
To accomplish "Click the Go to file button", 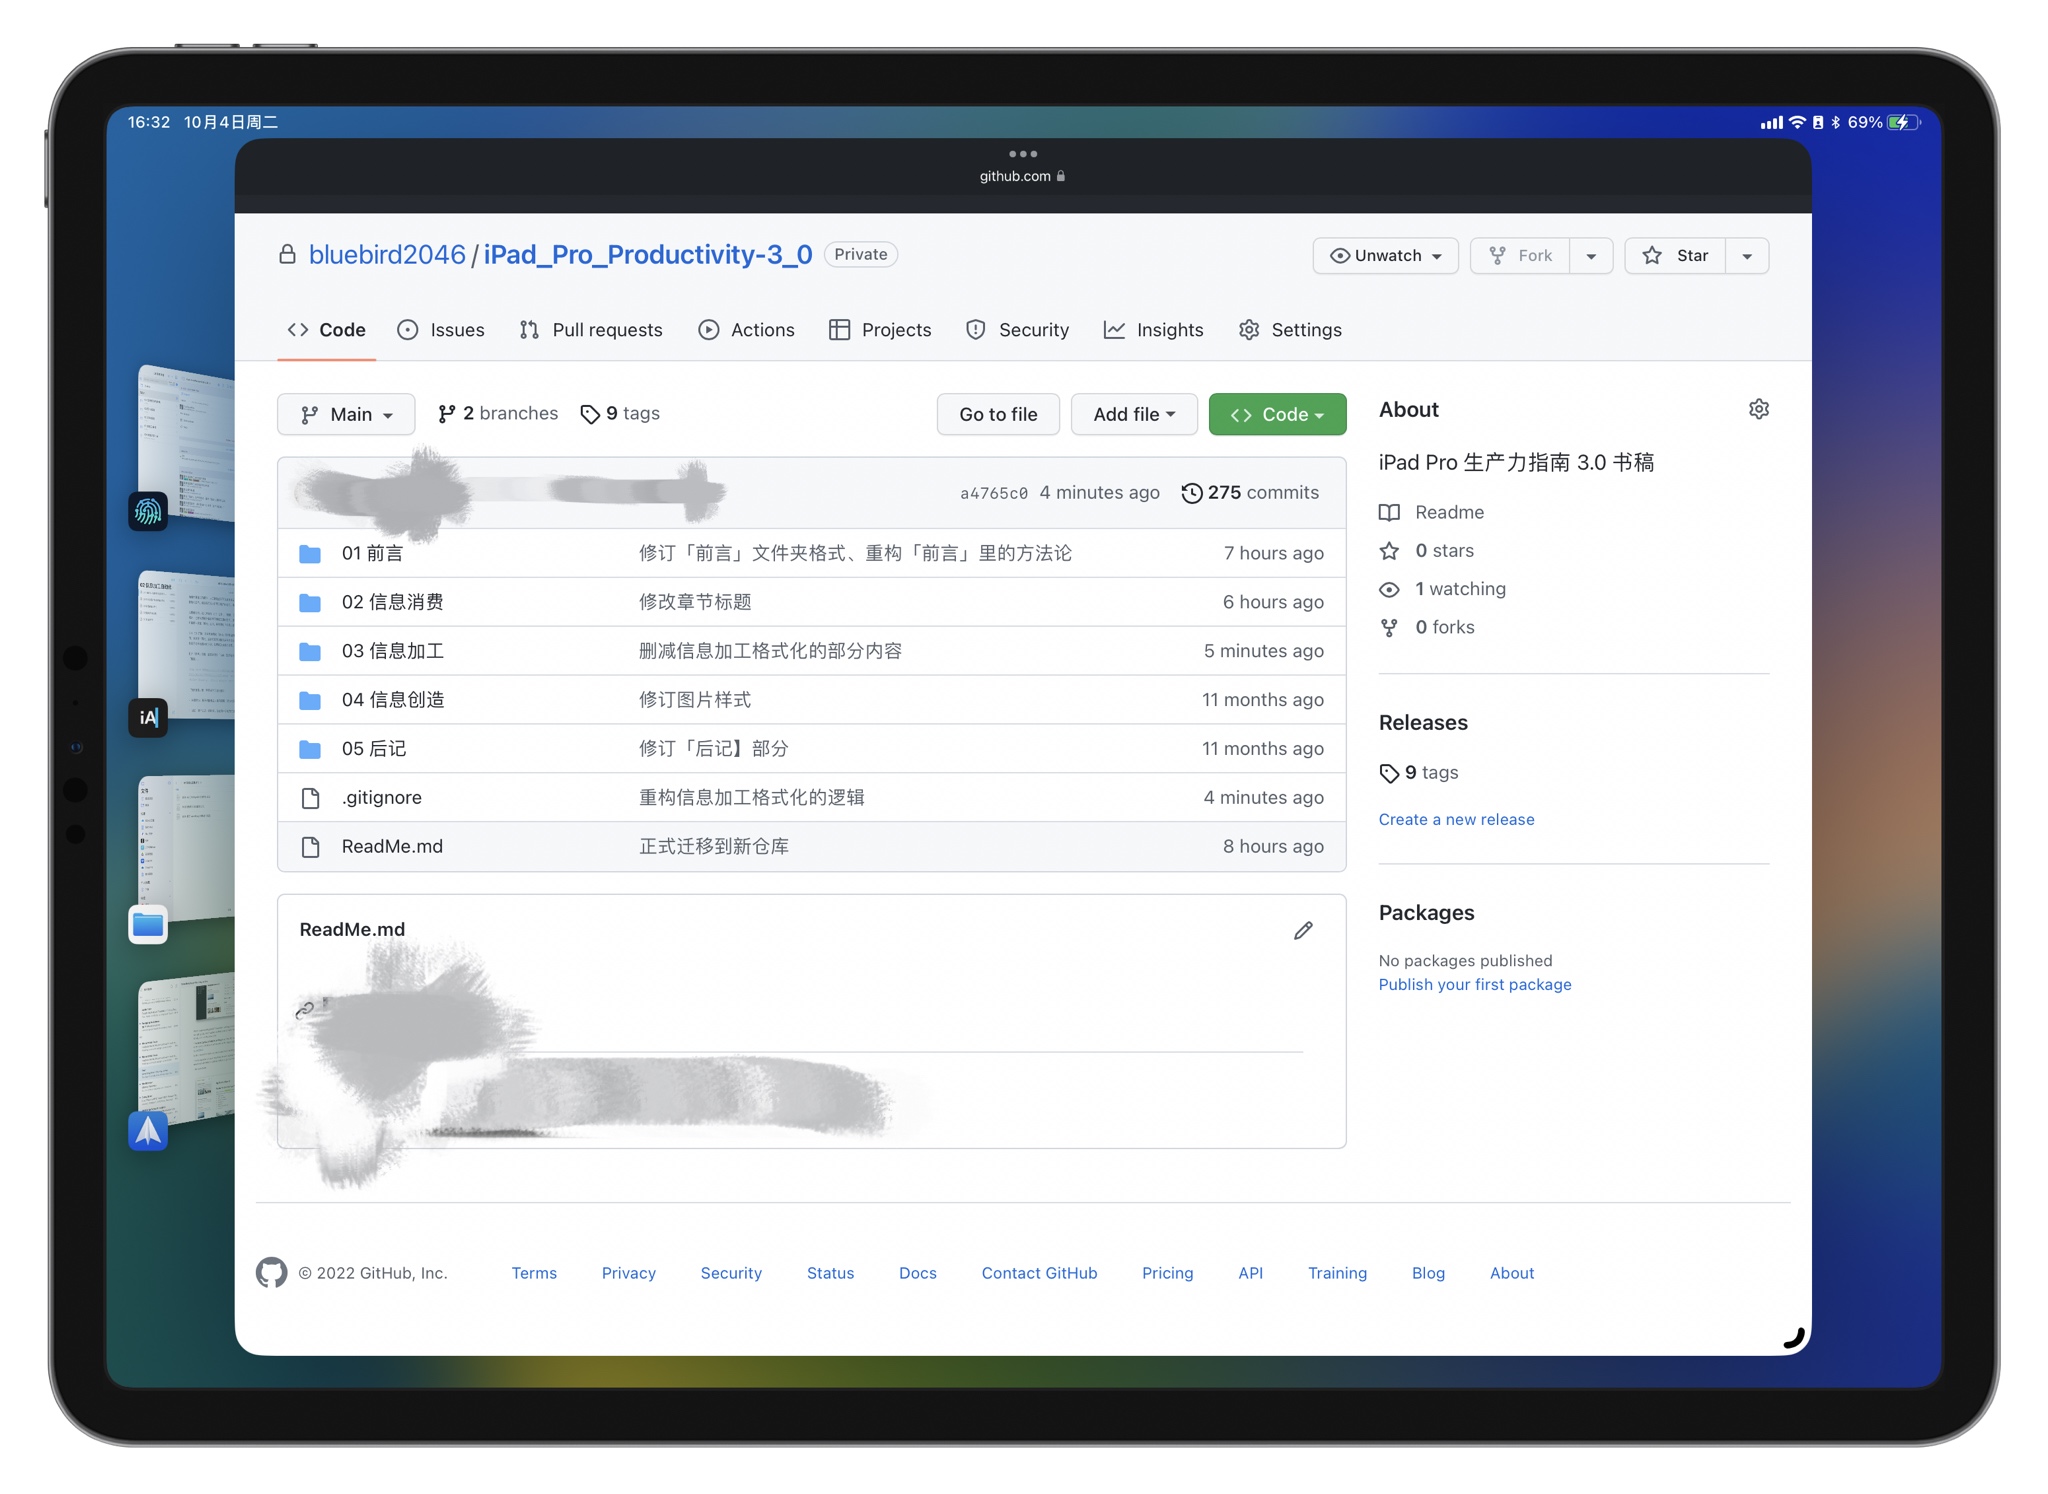I will pos(997,413).
